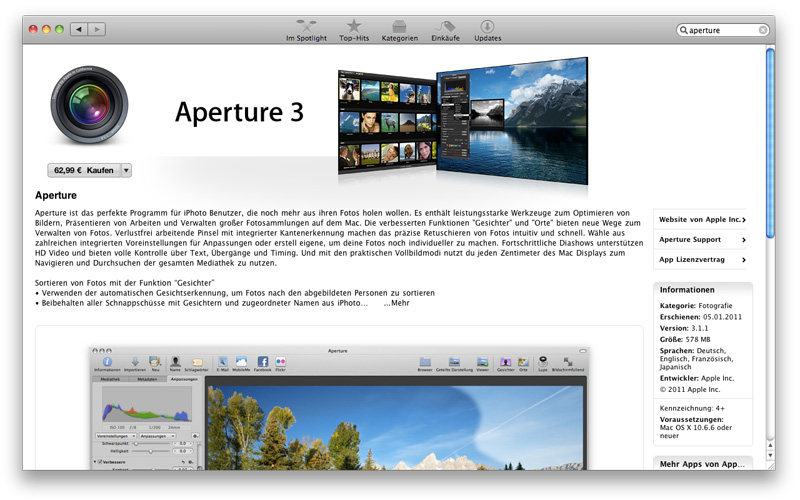Screen dimensions: 800x500
Task: Click the E-Mail icon in the preview screenshot
Action: pos(223,364)
